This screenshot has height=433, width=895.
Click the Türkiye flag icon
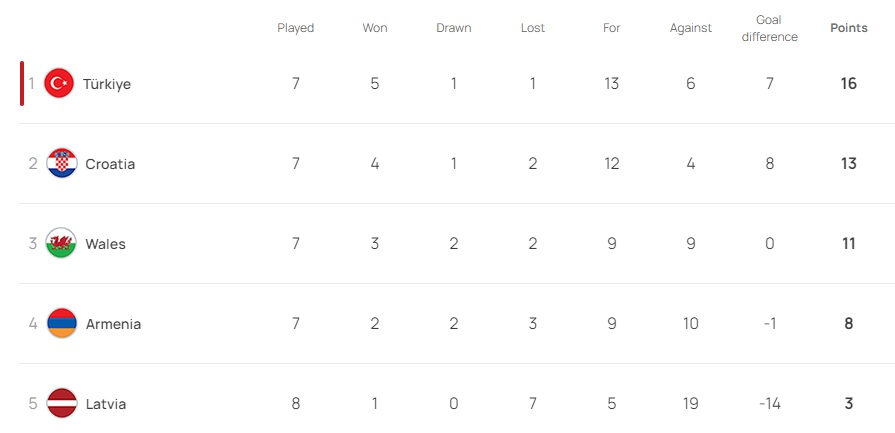(60, 84)
